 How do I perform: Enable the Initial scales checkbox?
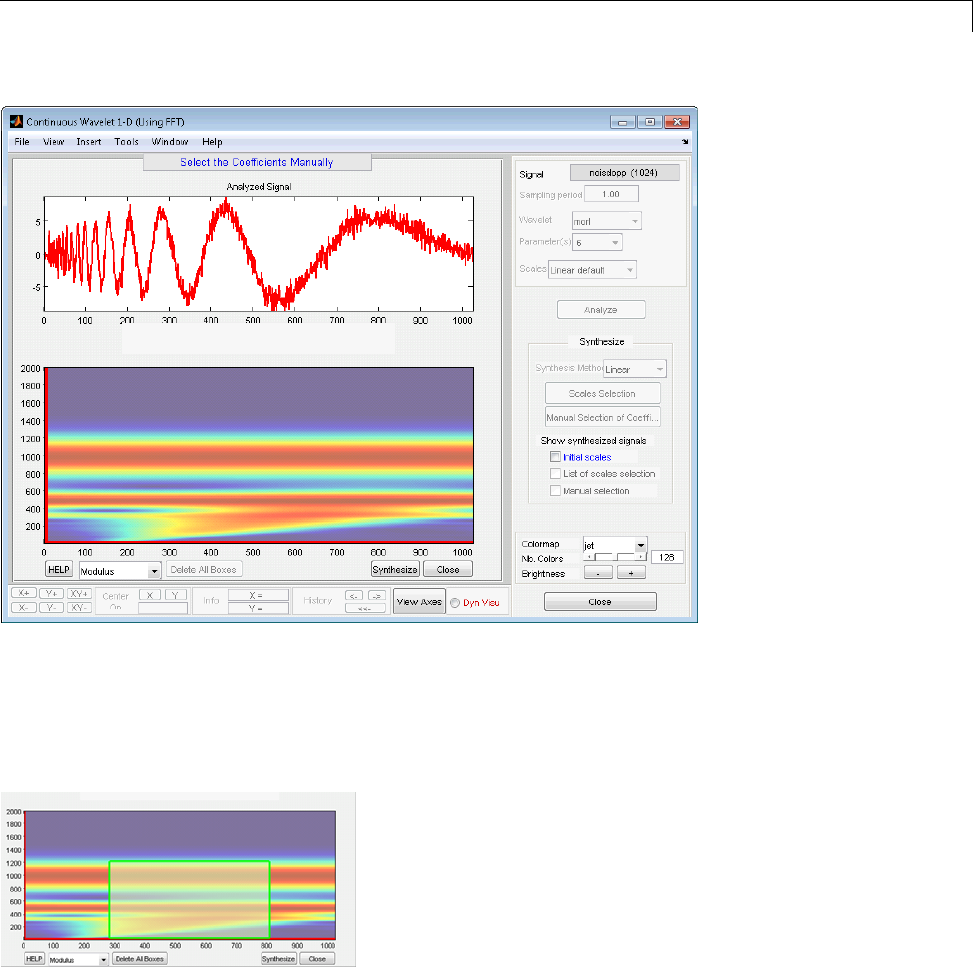[555, 457]
